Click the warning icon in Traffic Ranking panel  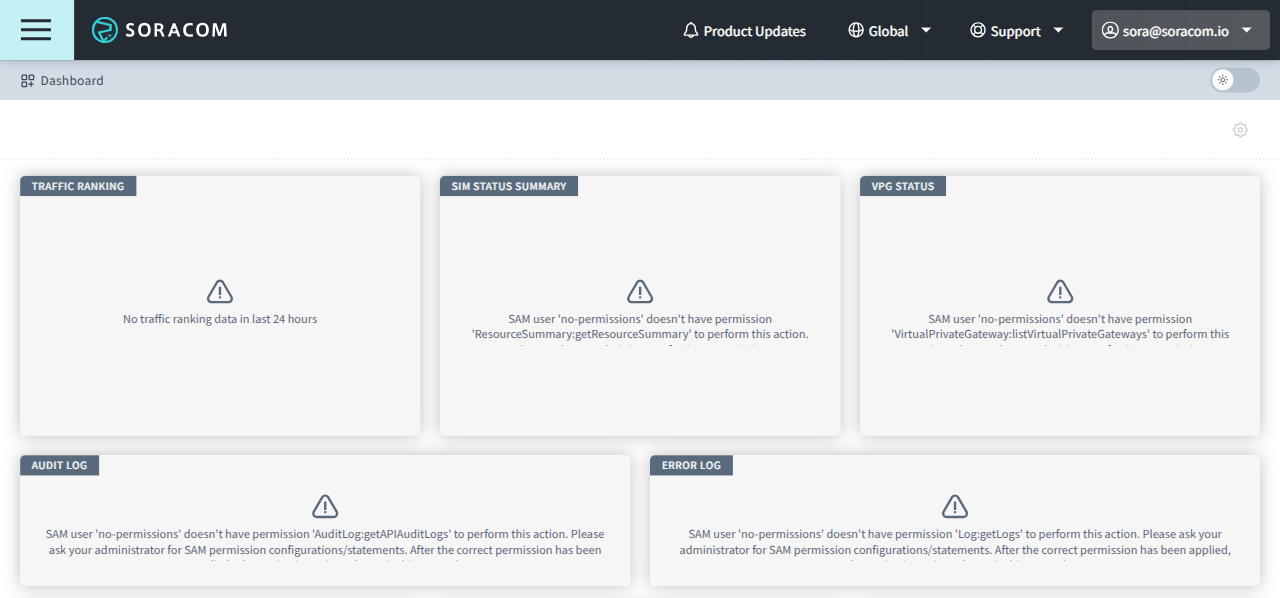pyautogui.click(x=219, y=291)
